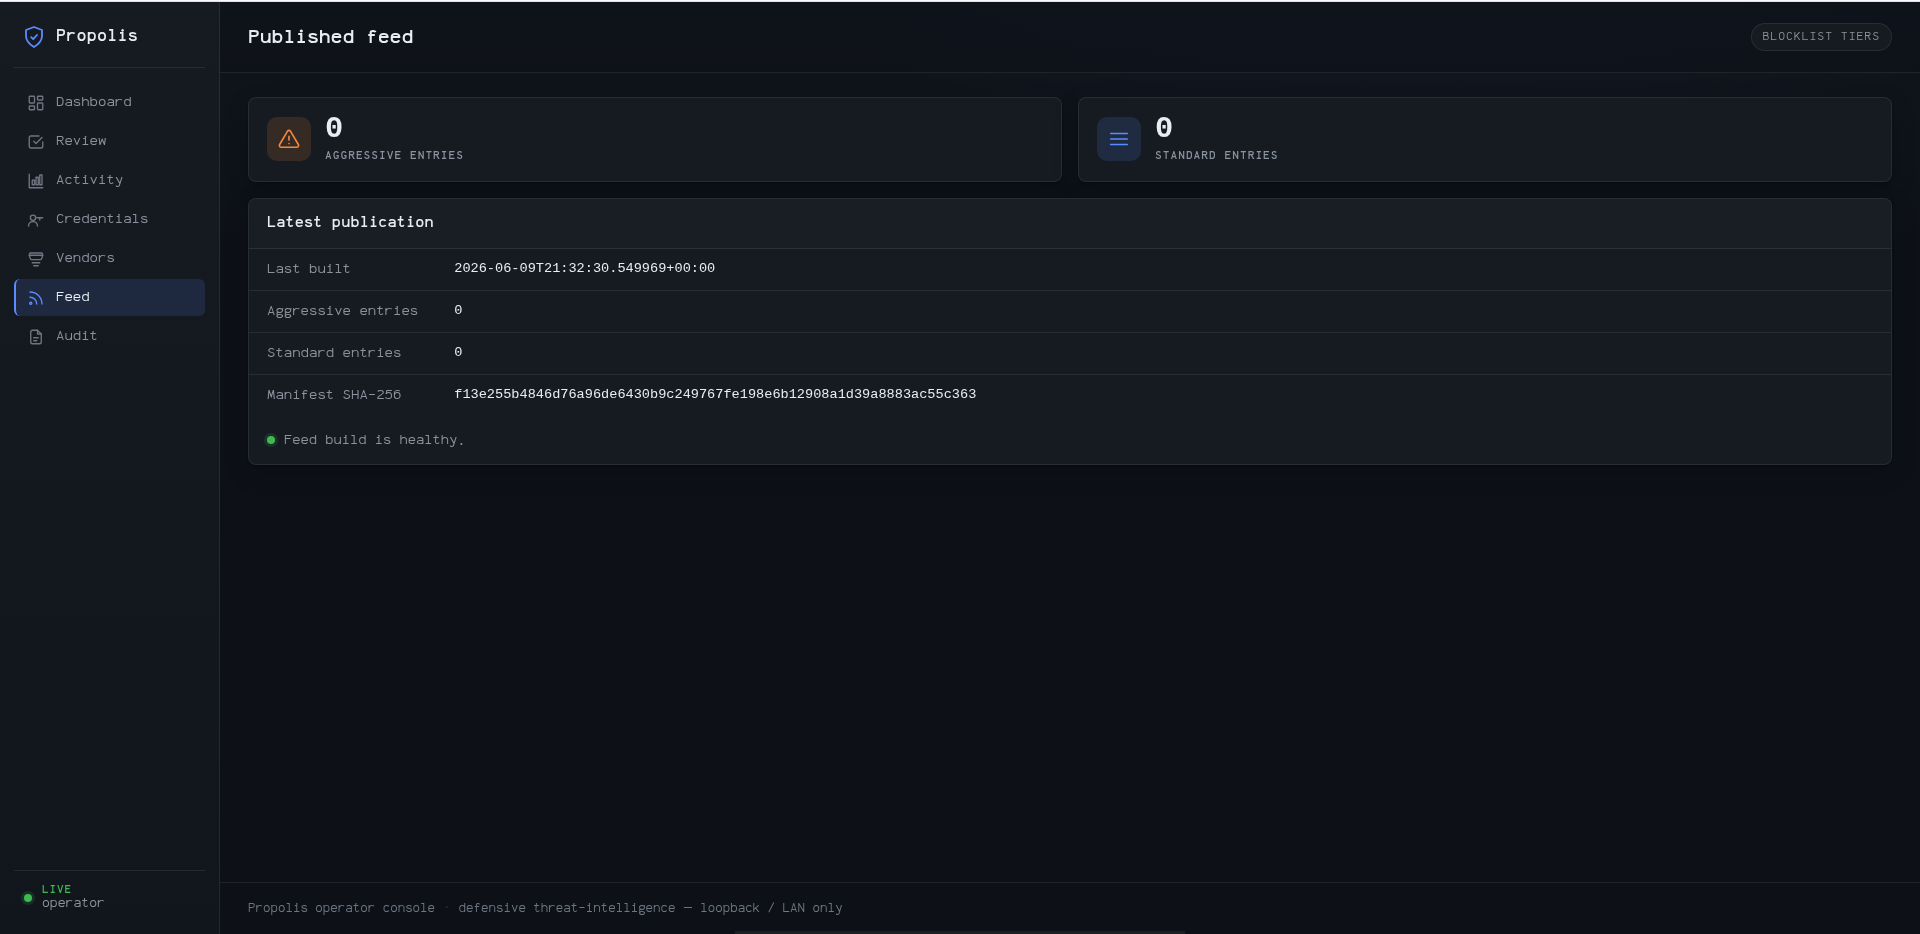Image resolution: width=1920 pixels, height=934 pixels.
Task: Navigate to Credentials
Action: click(x=109, y=219)
